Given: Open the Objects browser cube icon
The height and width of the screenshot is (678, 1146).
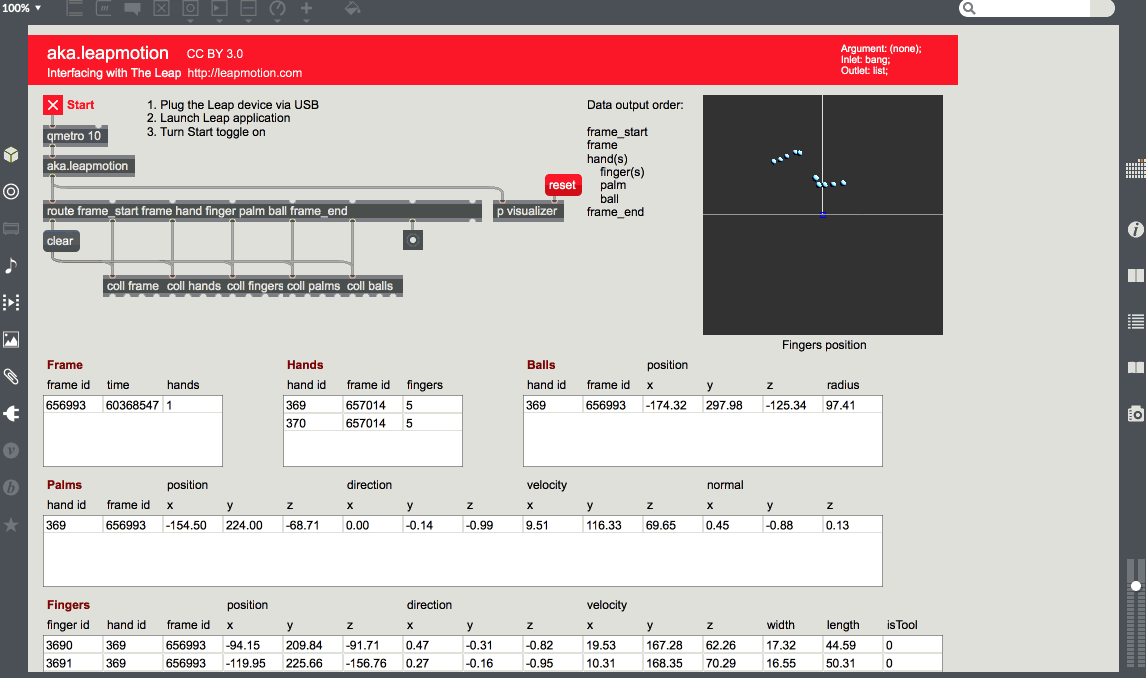Looking at the screenshot, I should 11,154.
